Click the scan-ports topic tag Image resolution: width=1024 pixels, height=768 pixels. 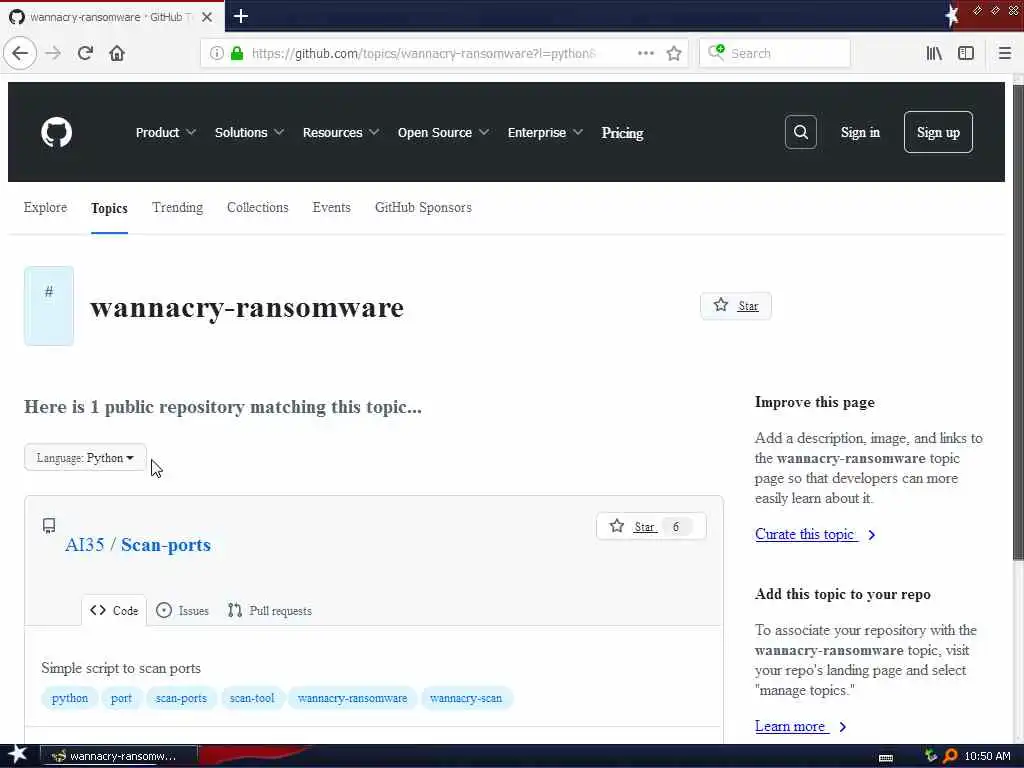[x=181, y=698]
